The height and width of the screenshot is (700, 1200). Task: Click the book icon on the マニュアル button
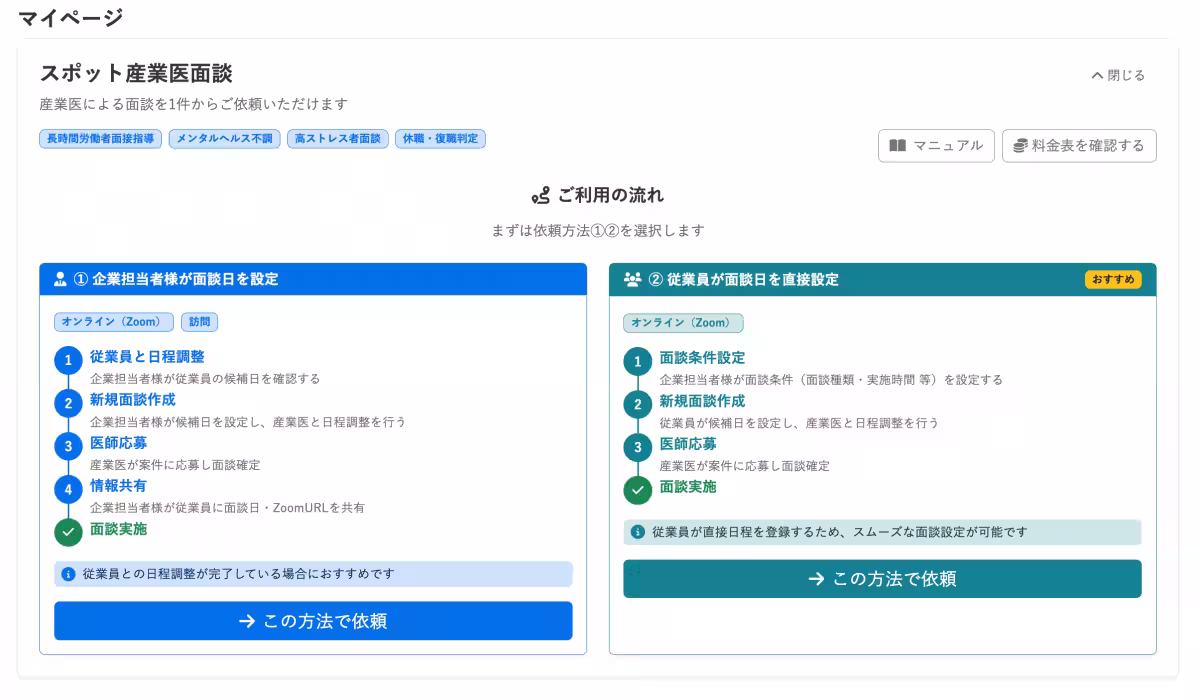[897, 145]
